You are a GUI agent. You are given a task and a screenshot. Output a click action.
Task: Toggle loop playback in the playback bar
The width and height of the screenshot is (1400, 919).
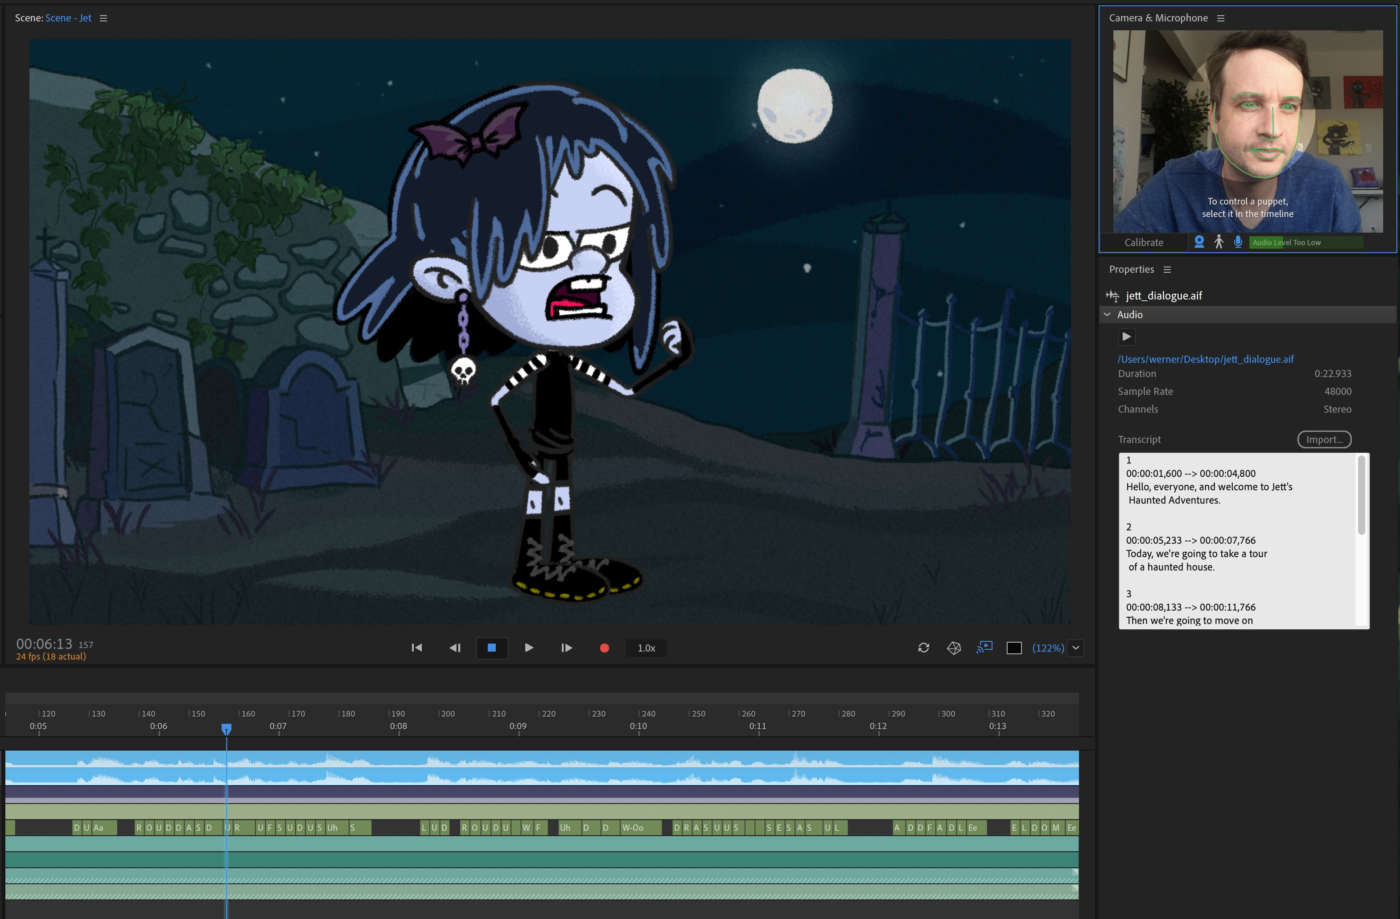923,647
